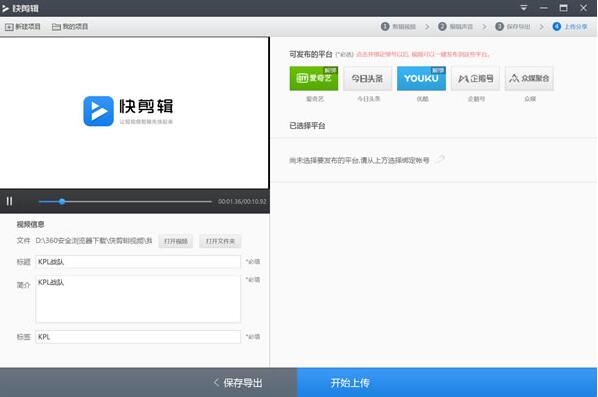Viewport: 598px width, 397px height.
Task: Open My Projects folder icon
Action: [x=56, y=27]
